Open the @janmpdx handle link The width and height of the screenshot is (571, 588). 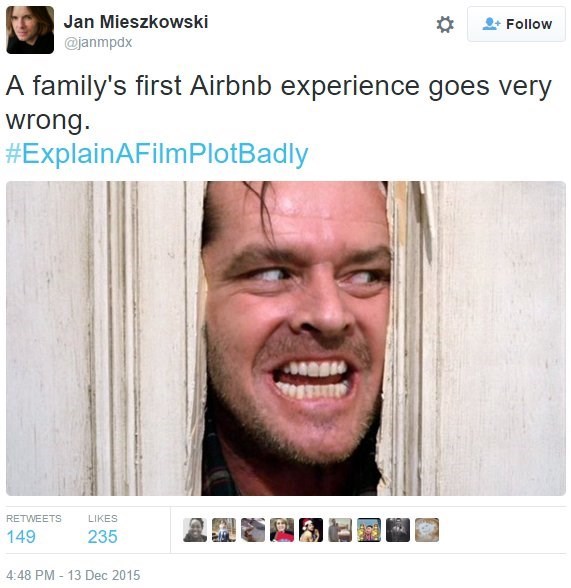point(98,42)
